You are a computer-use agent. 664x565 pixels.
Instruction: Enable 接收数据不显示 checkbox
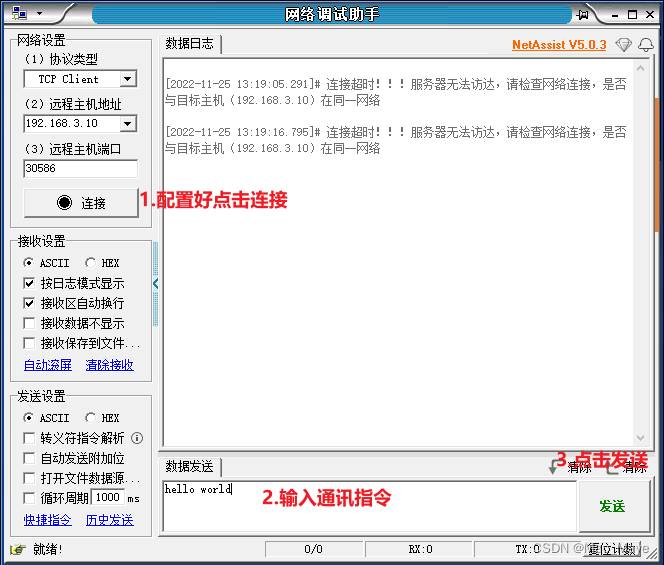(x=29, y=323)
